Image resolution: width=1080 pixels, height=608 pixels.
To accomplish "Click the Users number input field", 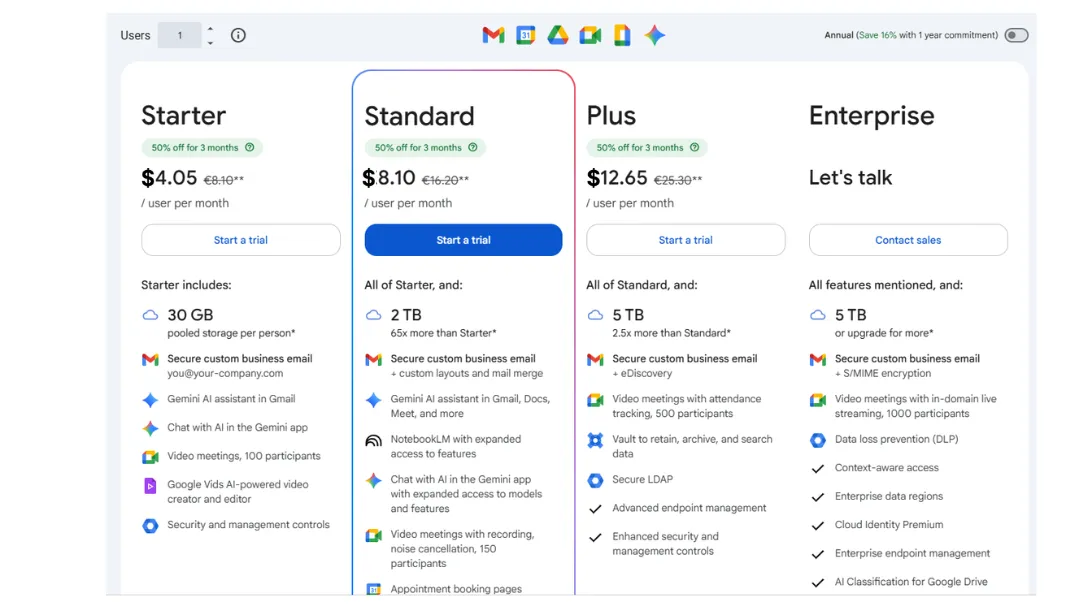I will coord(180,35).
